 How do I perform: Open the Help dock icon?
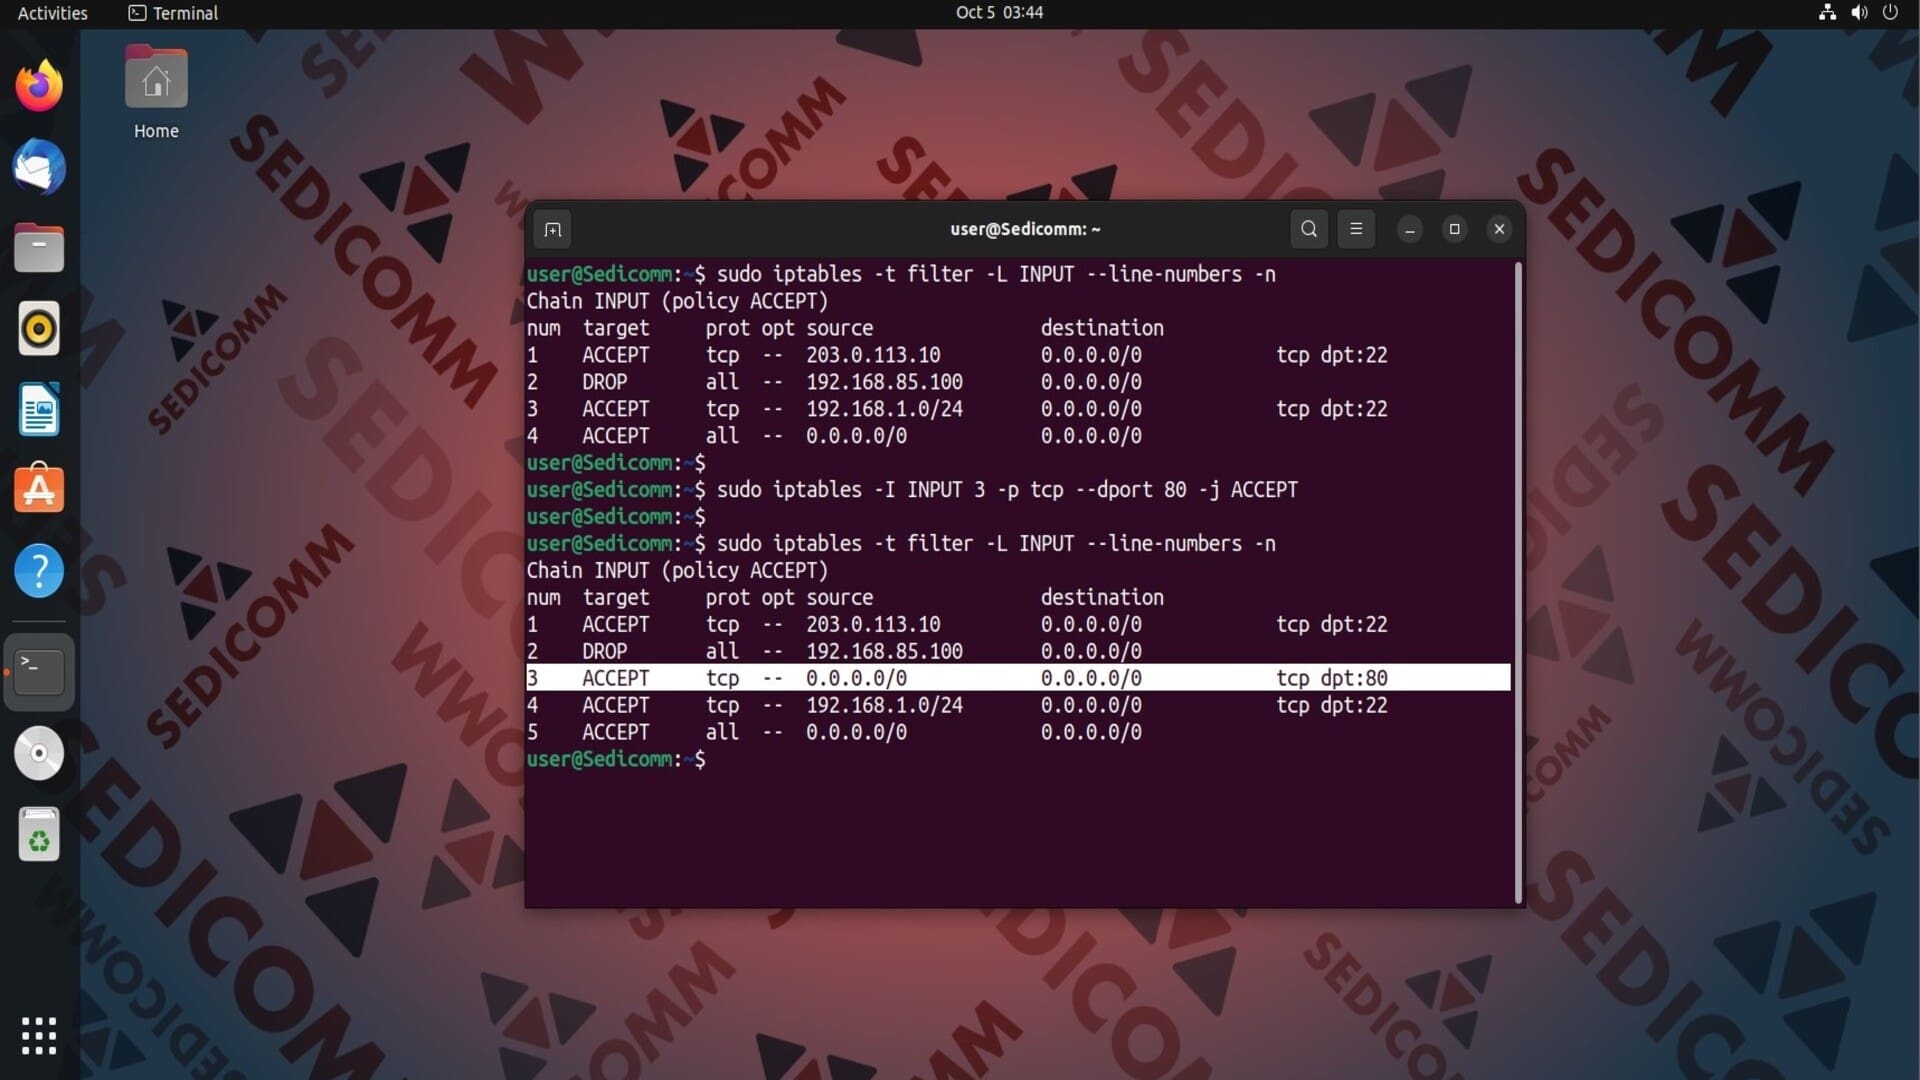point(39,571)
